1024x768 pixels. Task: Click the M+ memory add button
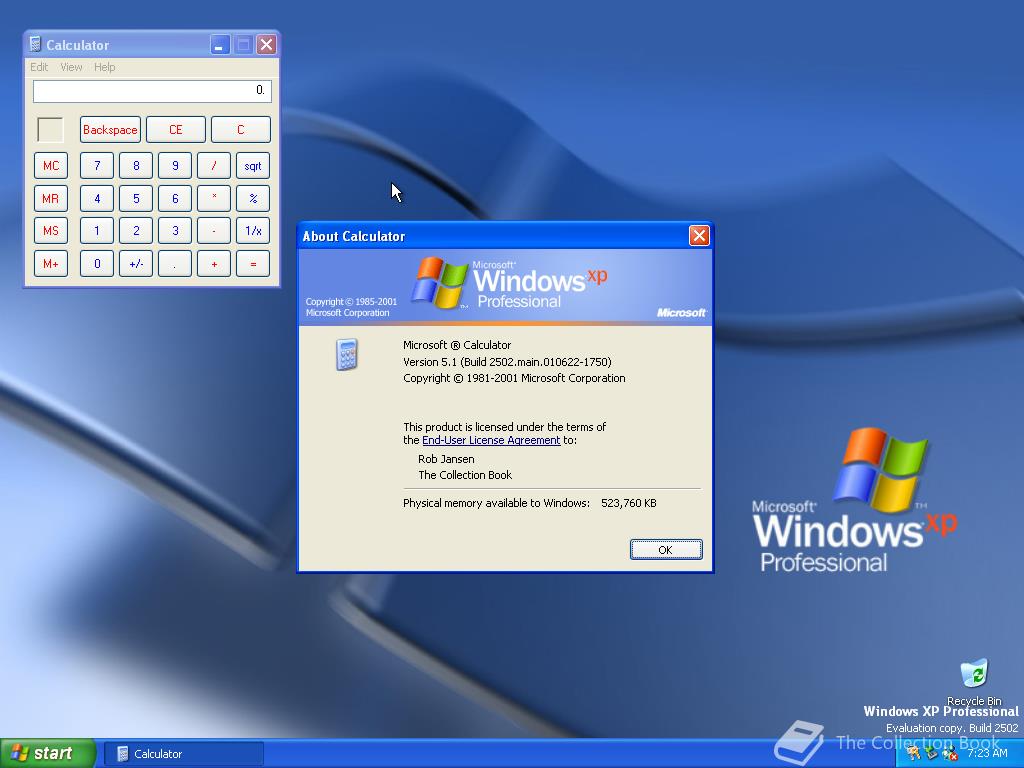point(51,264)
